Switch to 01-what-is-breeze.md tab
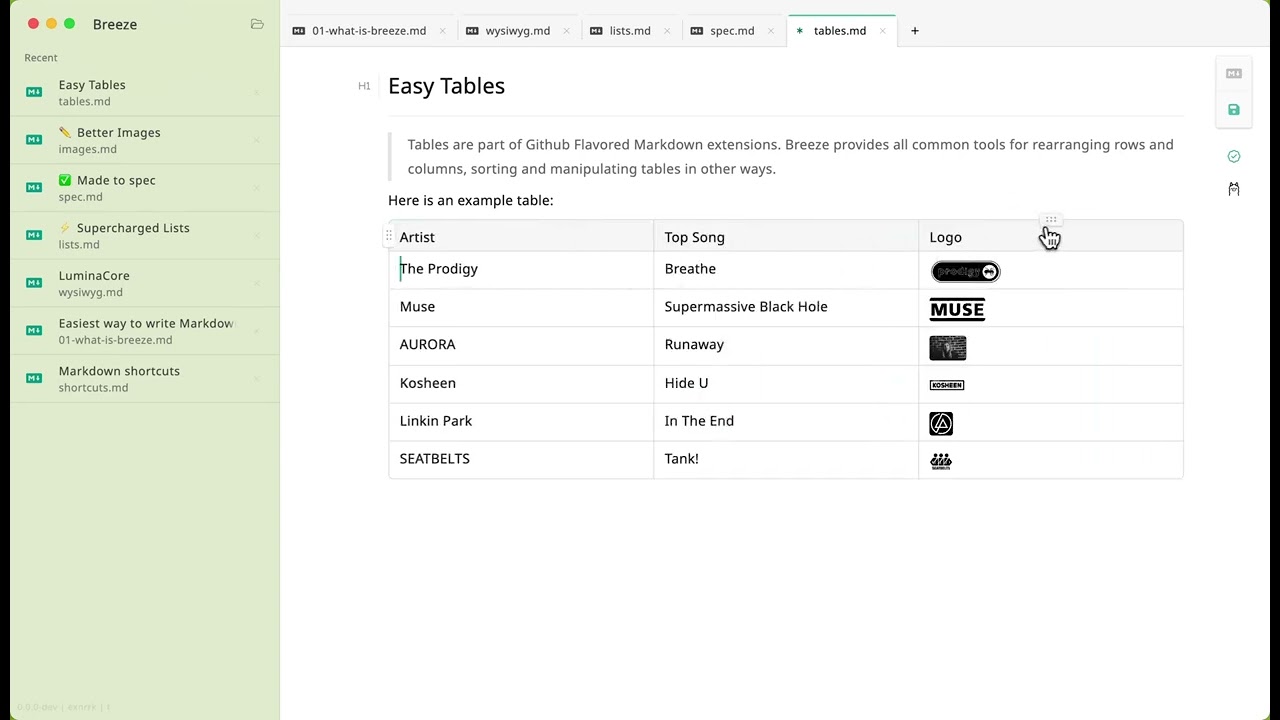This screenshot has height=720, width=1280. pos(368,31)
